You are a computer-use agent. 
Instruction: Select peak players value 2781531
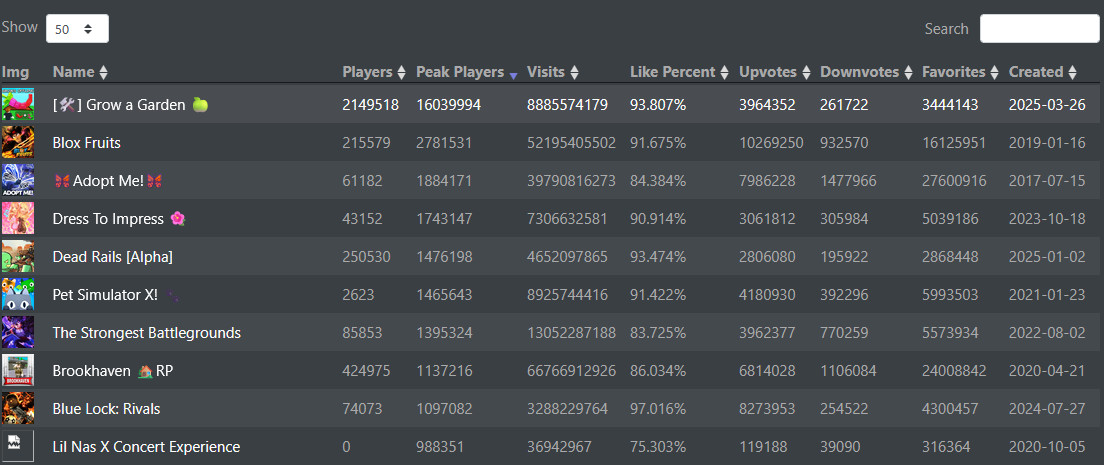[x=444, y=143]
